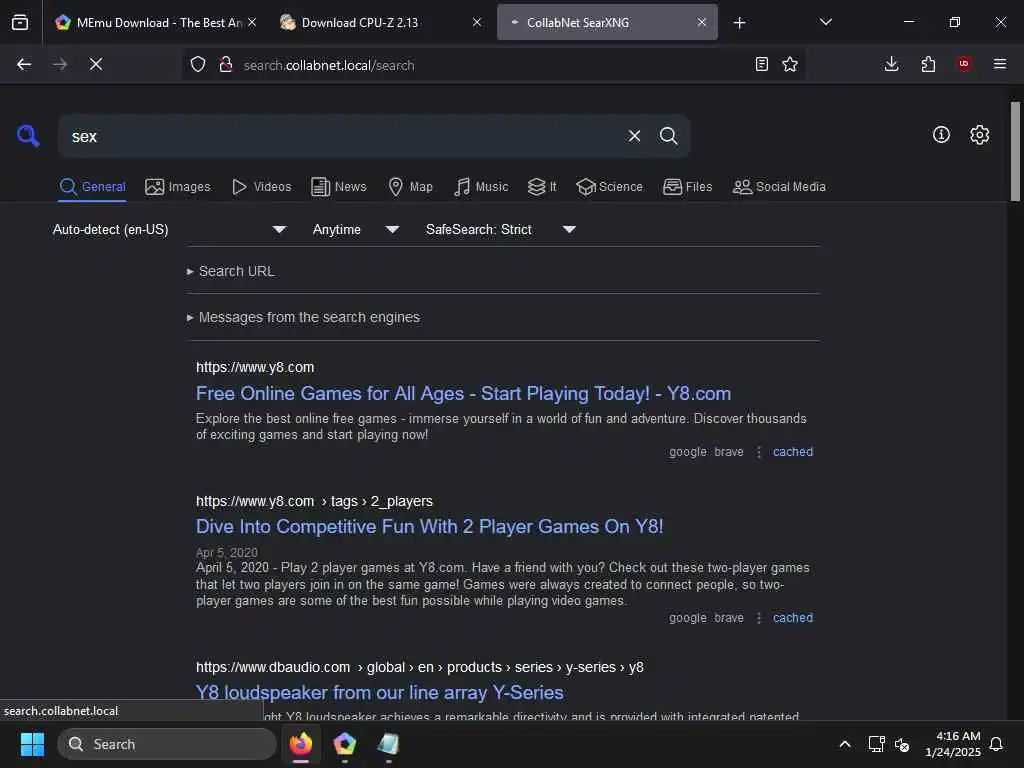The image size is (1024, 768).
Task: Open the Anytime time range dropdown
Action: tap(356, 229)
